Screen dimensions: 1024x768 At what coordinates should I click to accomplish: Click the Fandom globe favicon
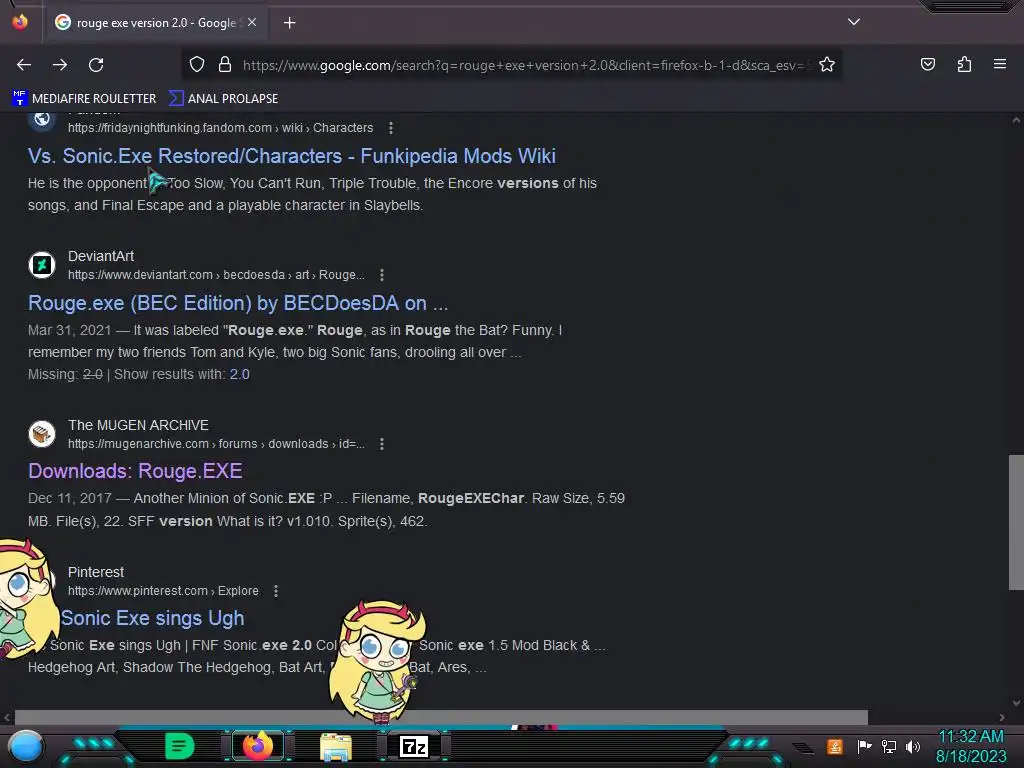42,121
